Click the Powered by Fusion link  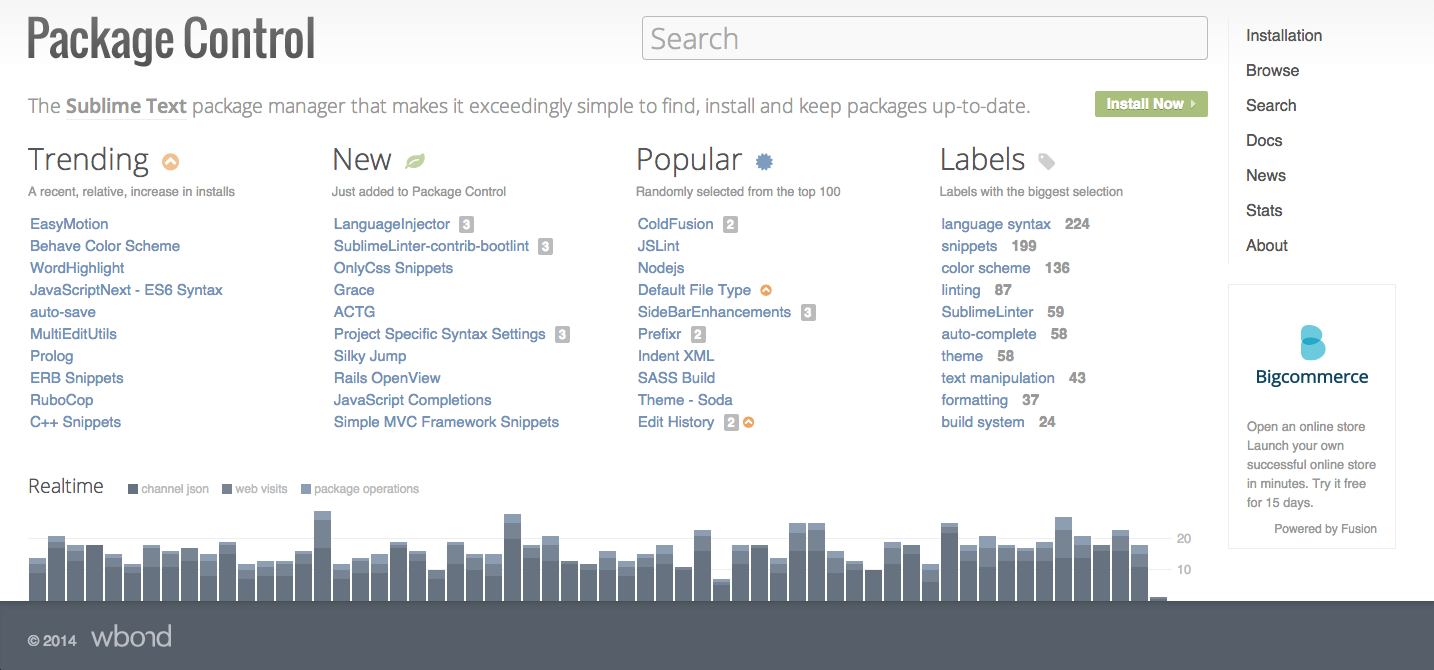coord(1325,529)
